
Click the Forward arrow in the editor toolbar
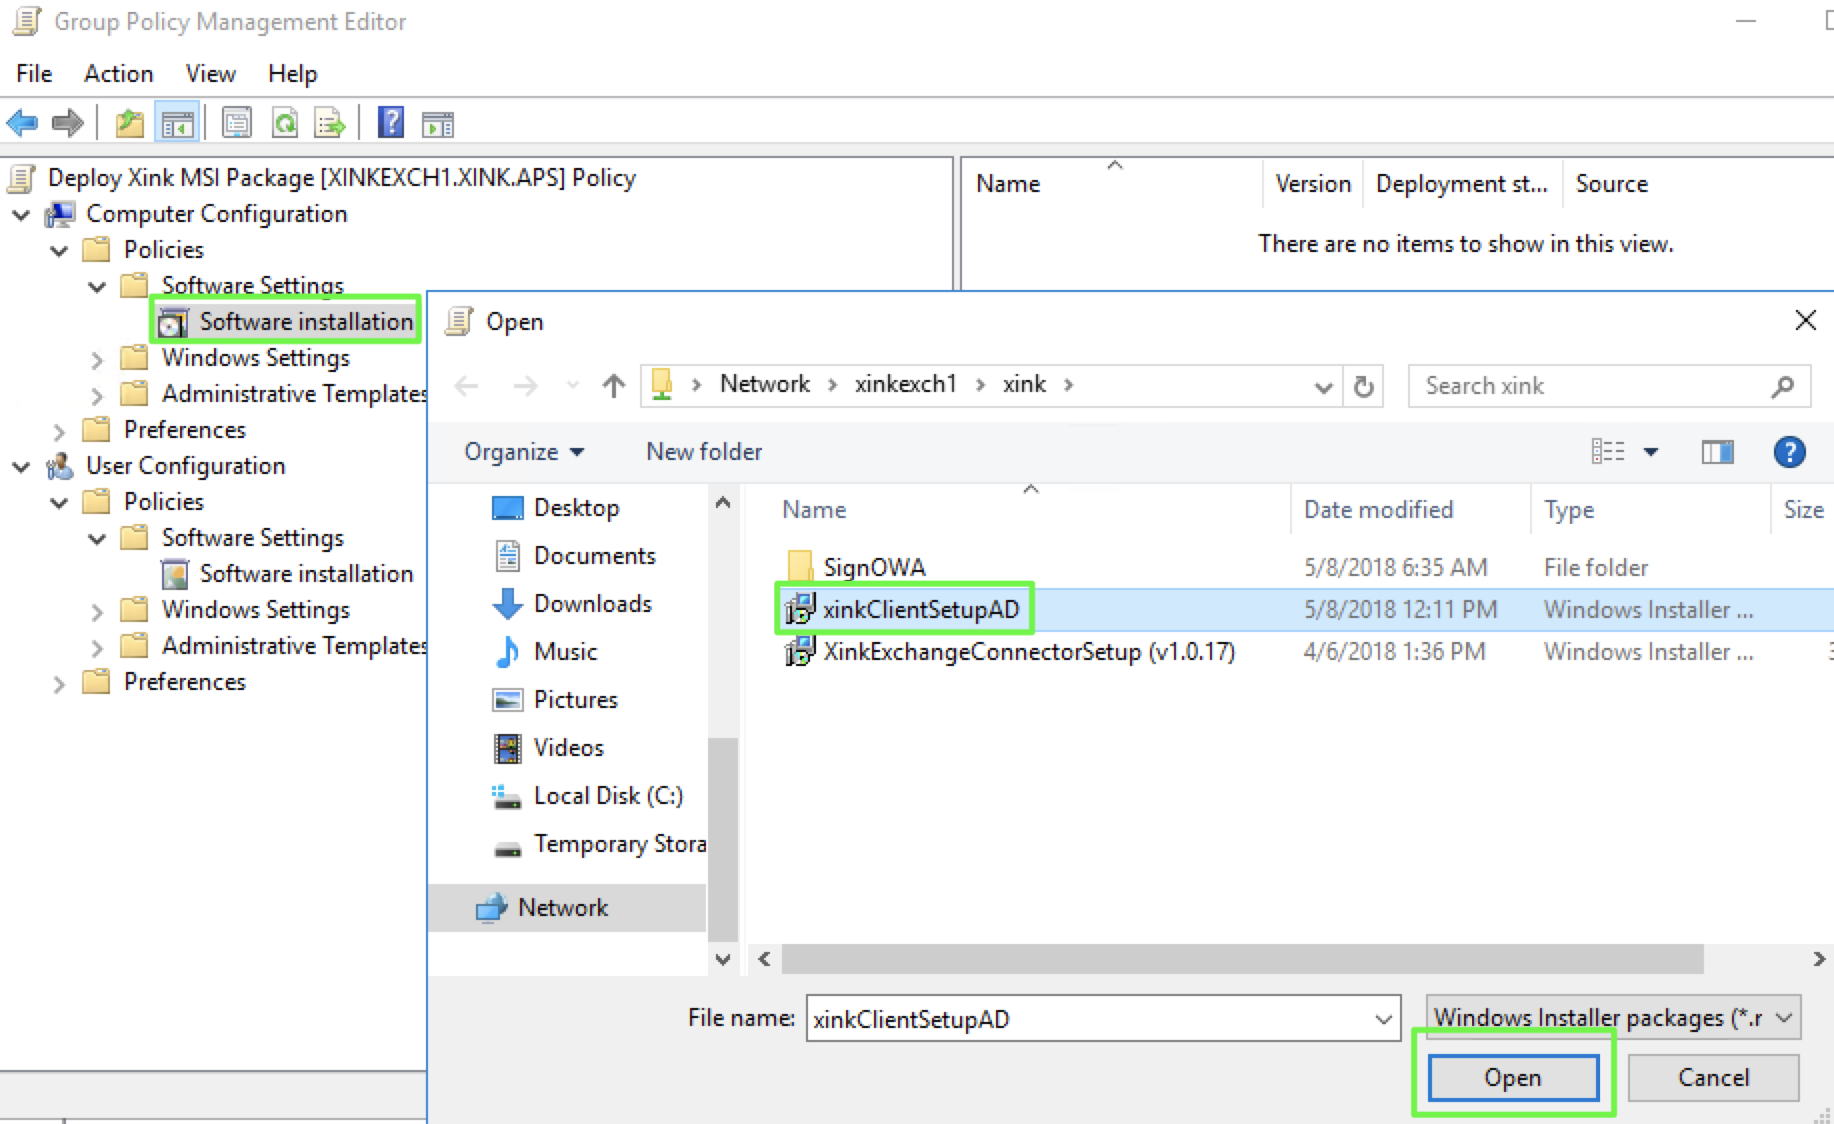(68, 124)
